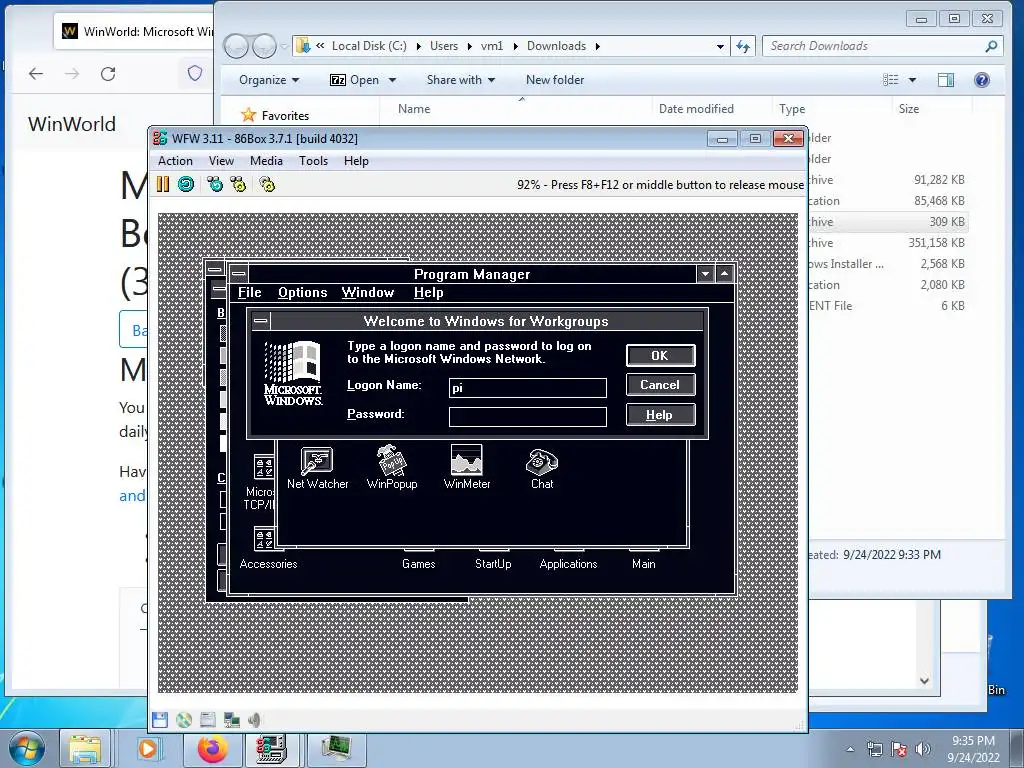
Task: Open the WinPopup program icon
Action: tap(392, 468)
